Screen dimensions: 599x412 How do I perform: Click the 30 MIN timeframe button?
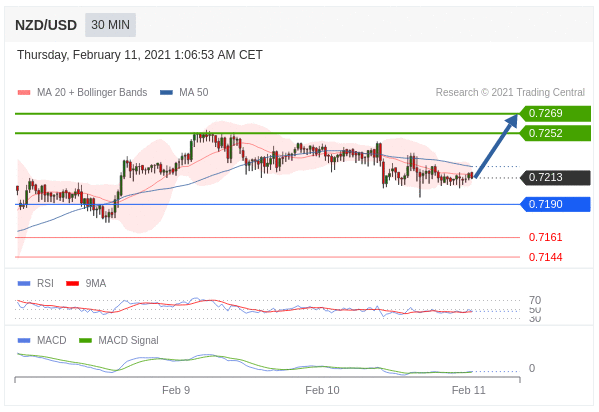tap(110, 25)
